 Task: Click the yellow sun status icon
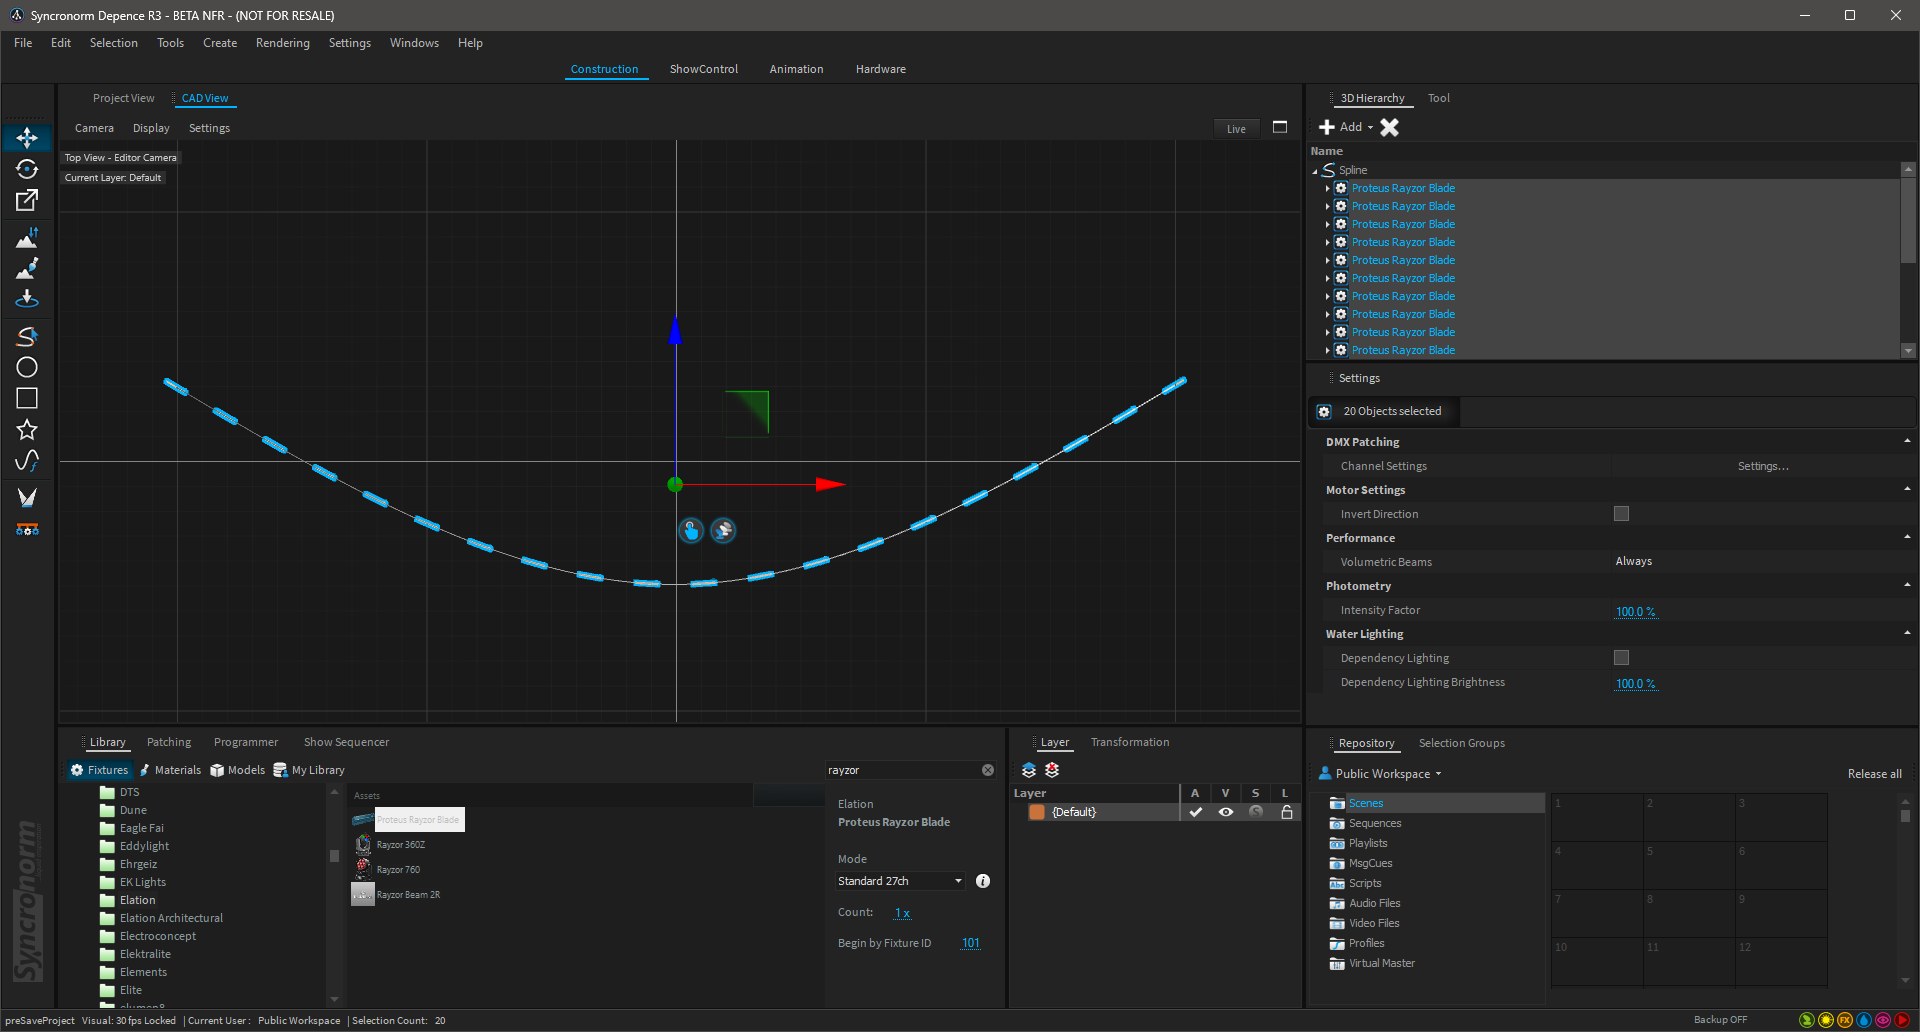coord(1825,1020)
